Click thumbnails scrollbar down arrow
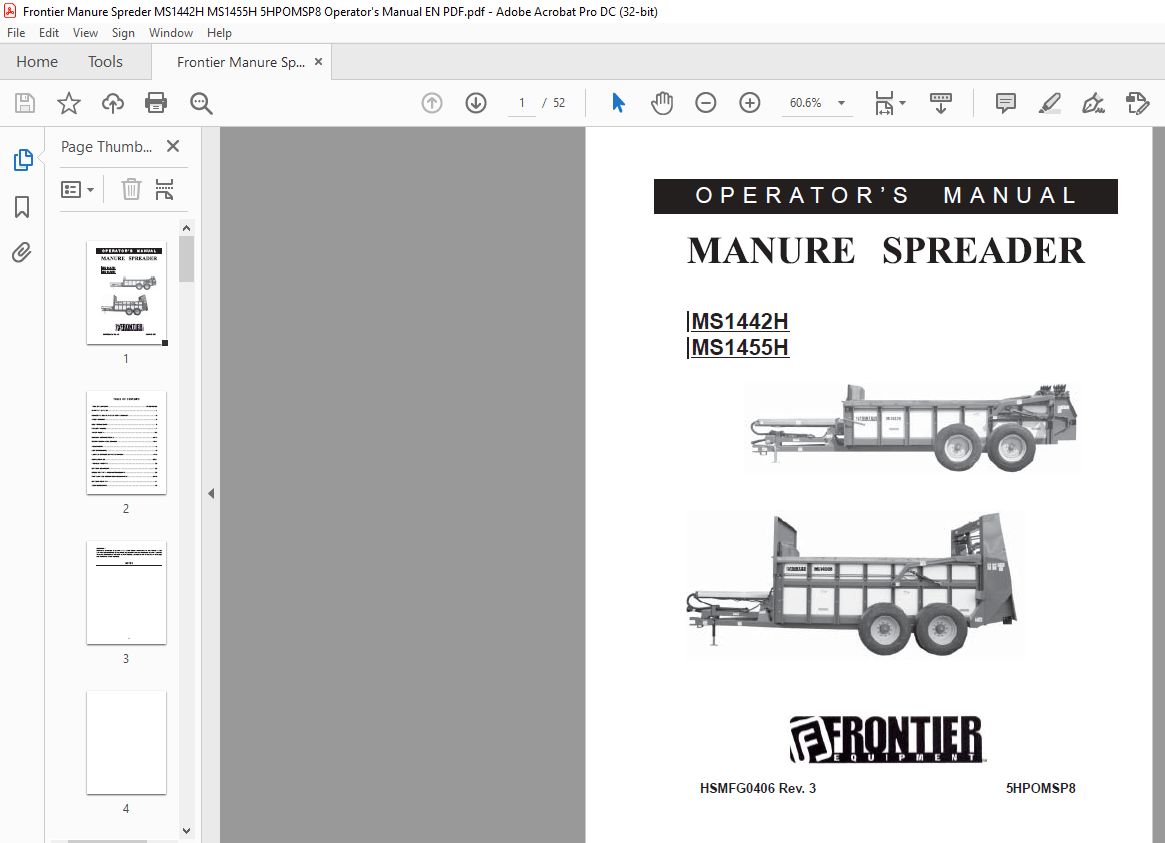The height and width of the screenshot is (843, 1165). (x=186, y=831)
